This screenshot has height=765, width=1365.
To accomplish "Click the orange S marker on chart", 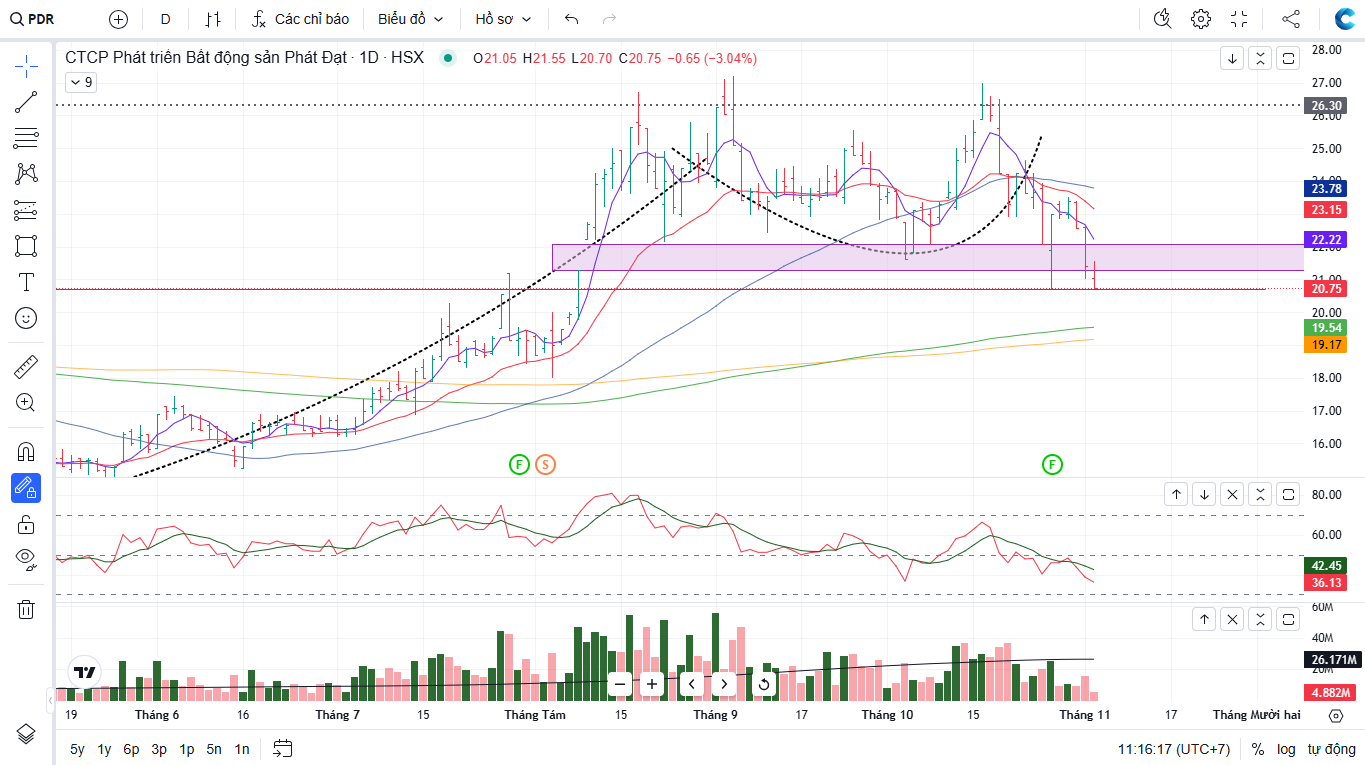I will (544, 464).
